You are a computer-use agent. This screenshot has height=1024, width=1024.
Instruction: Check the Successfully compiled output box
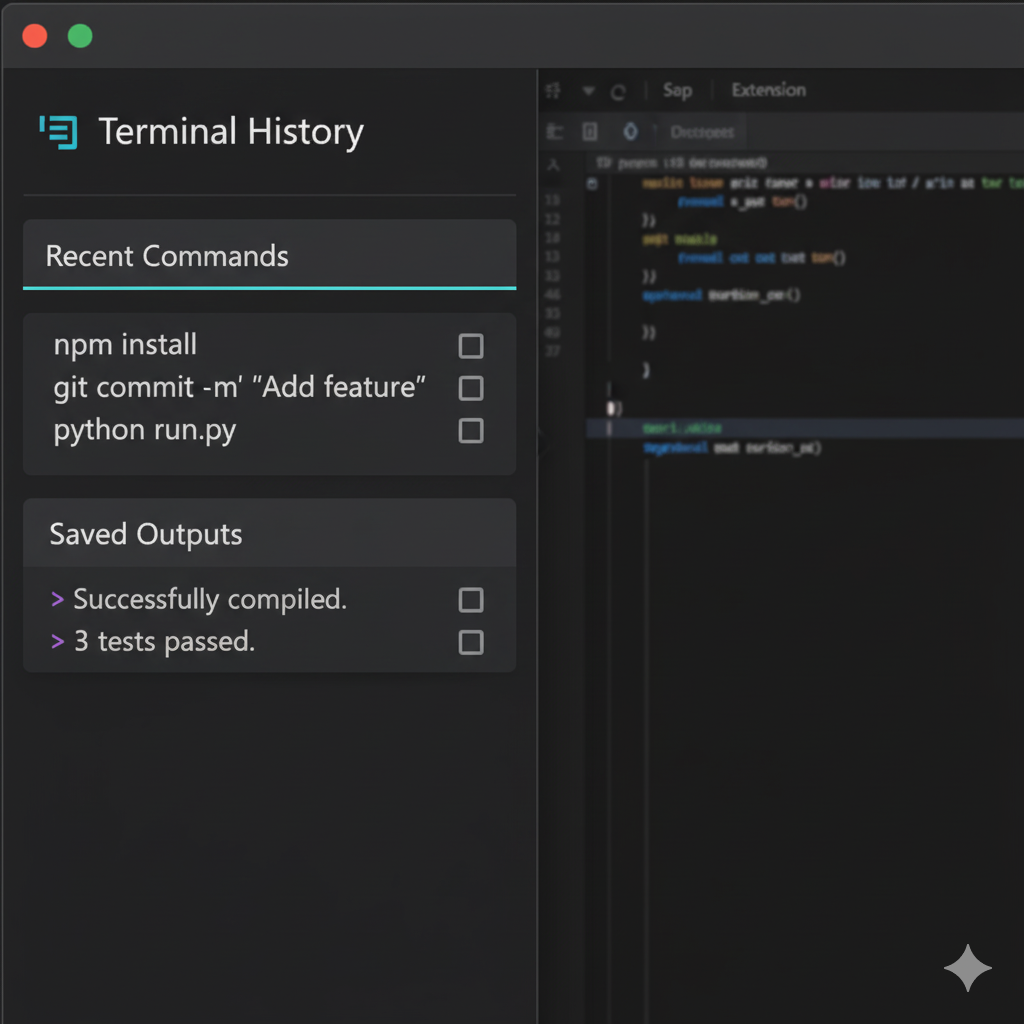click(x=470, y=600)
